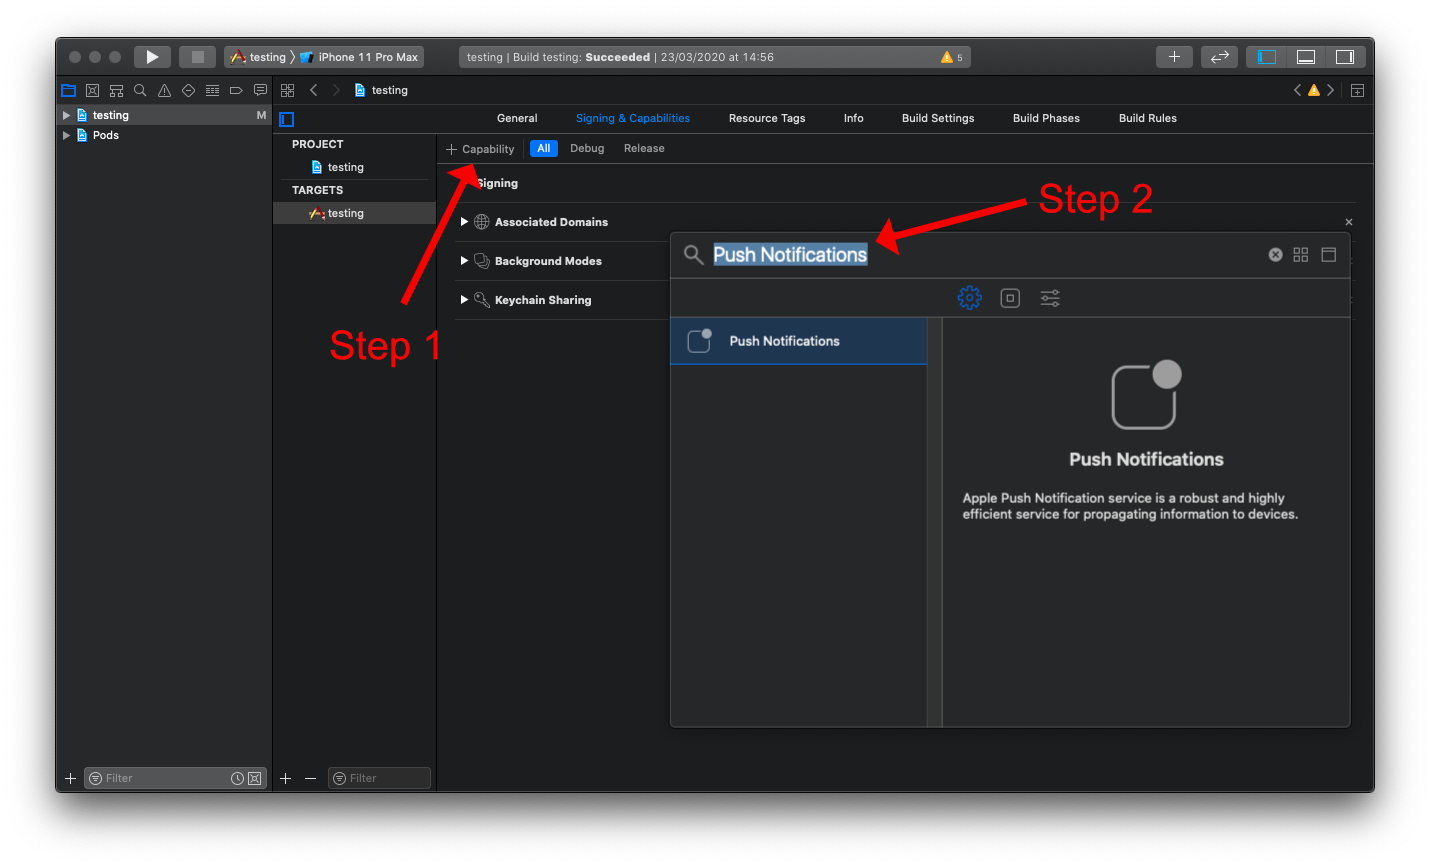Add a new Capability
The height and width of the screenshot is (866, 1430).
(x=480, y=149)
